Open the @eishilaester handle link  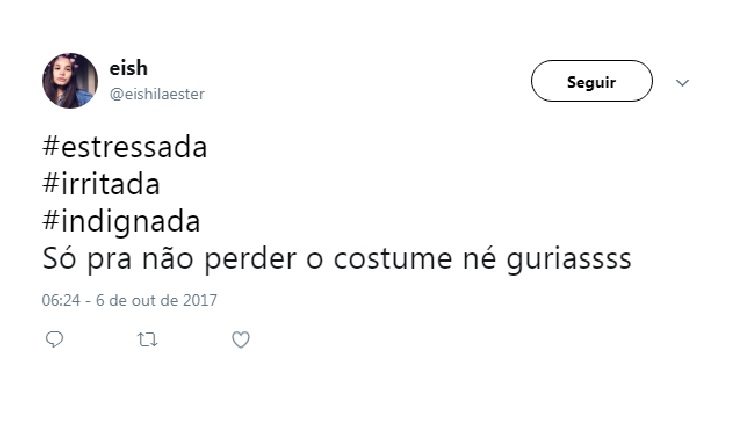pos(157,94)
